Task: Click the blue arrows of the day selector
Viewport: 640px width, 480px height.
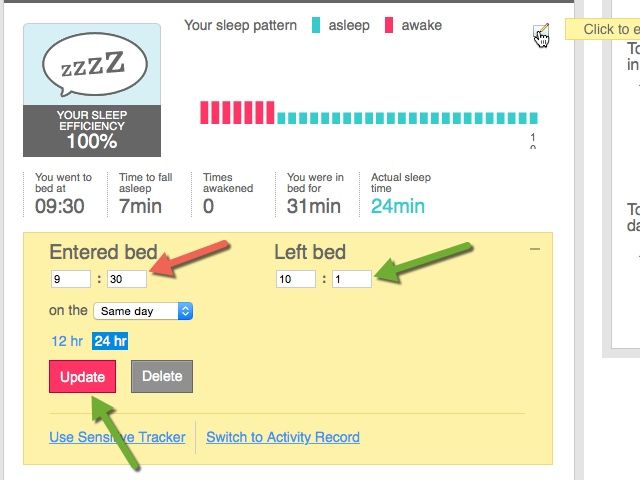Action: pyautogui.click(x=185, y=311)
